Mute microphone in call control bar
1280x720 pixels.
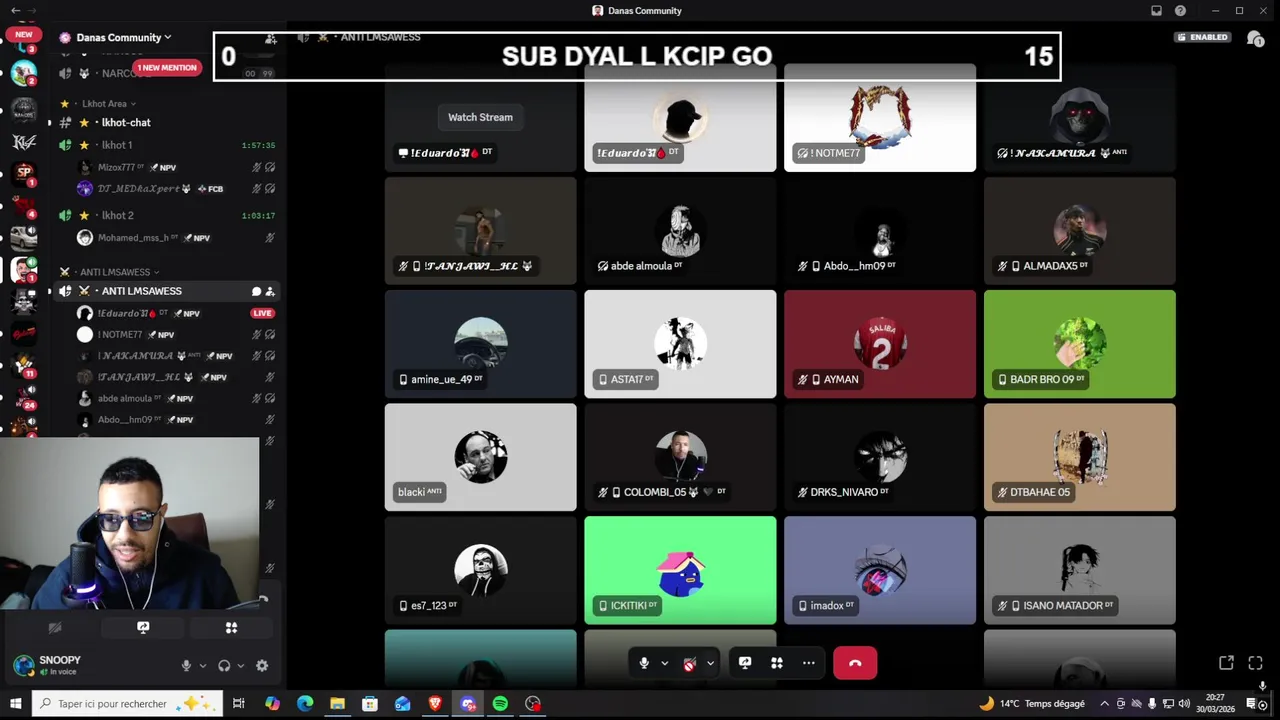644,663
